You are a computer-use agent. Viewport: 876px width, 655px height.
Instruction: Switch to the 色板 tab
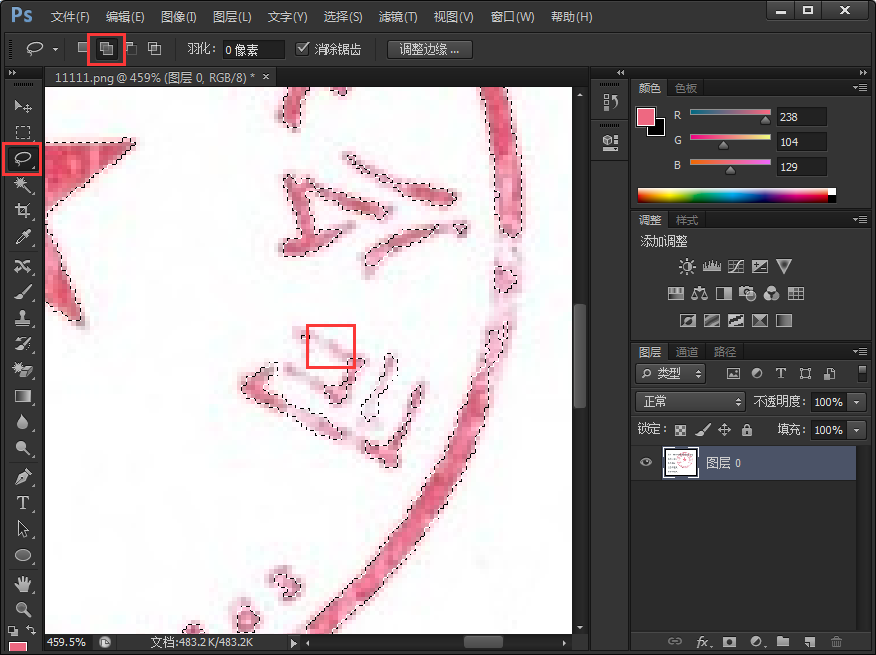click(685, 88)
